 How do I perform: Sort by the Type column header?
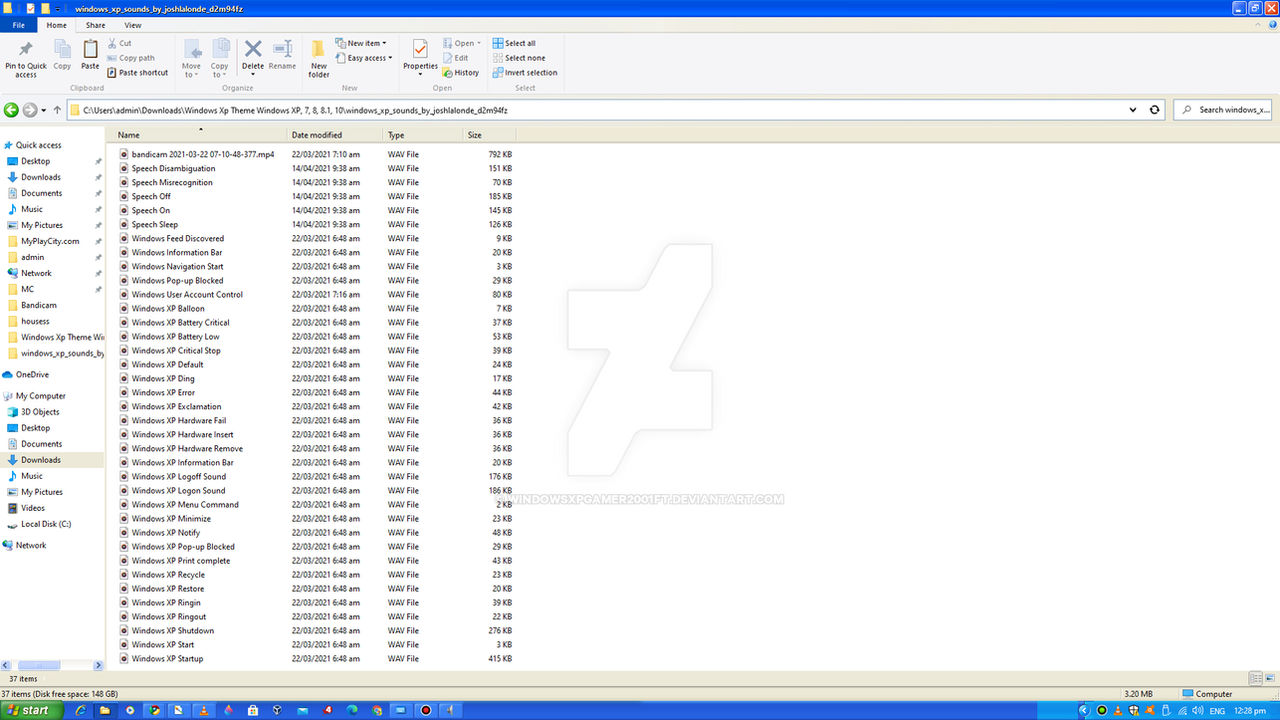click(424, 135)
